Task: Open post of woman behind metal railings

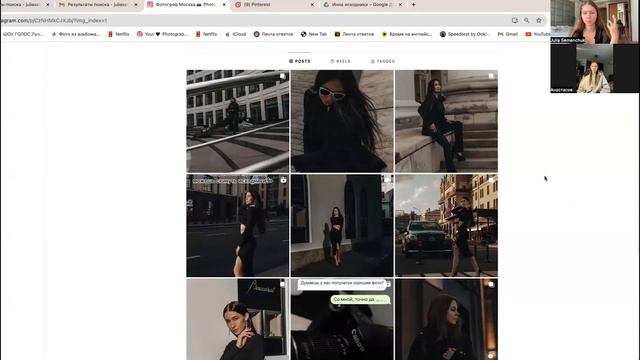Action: tap(238, 121)
